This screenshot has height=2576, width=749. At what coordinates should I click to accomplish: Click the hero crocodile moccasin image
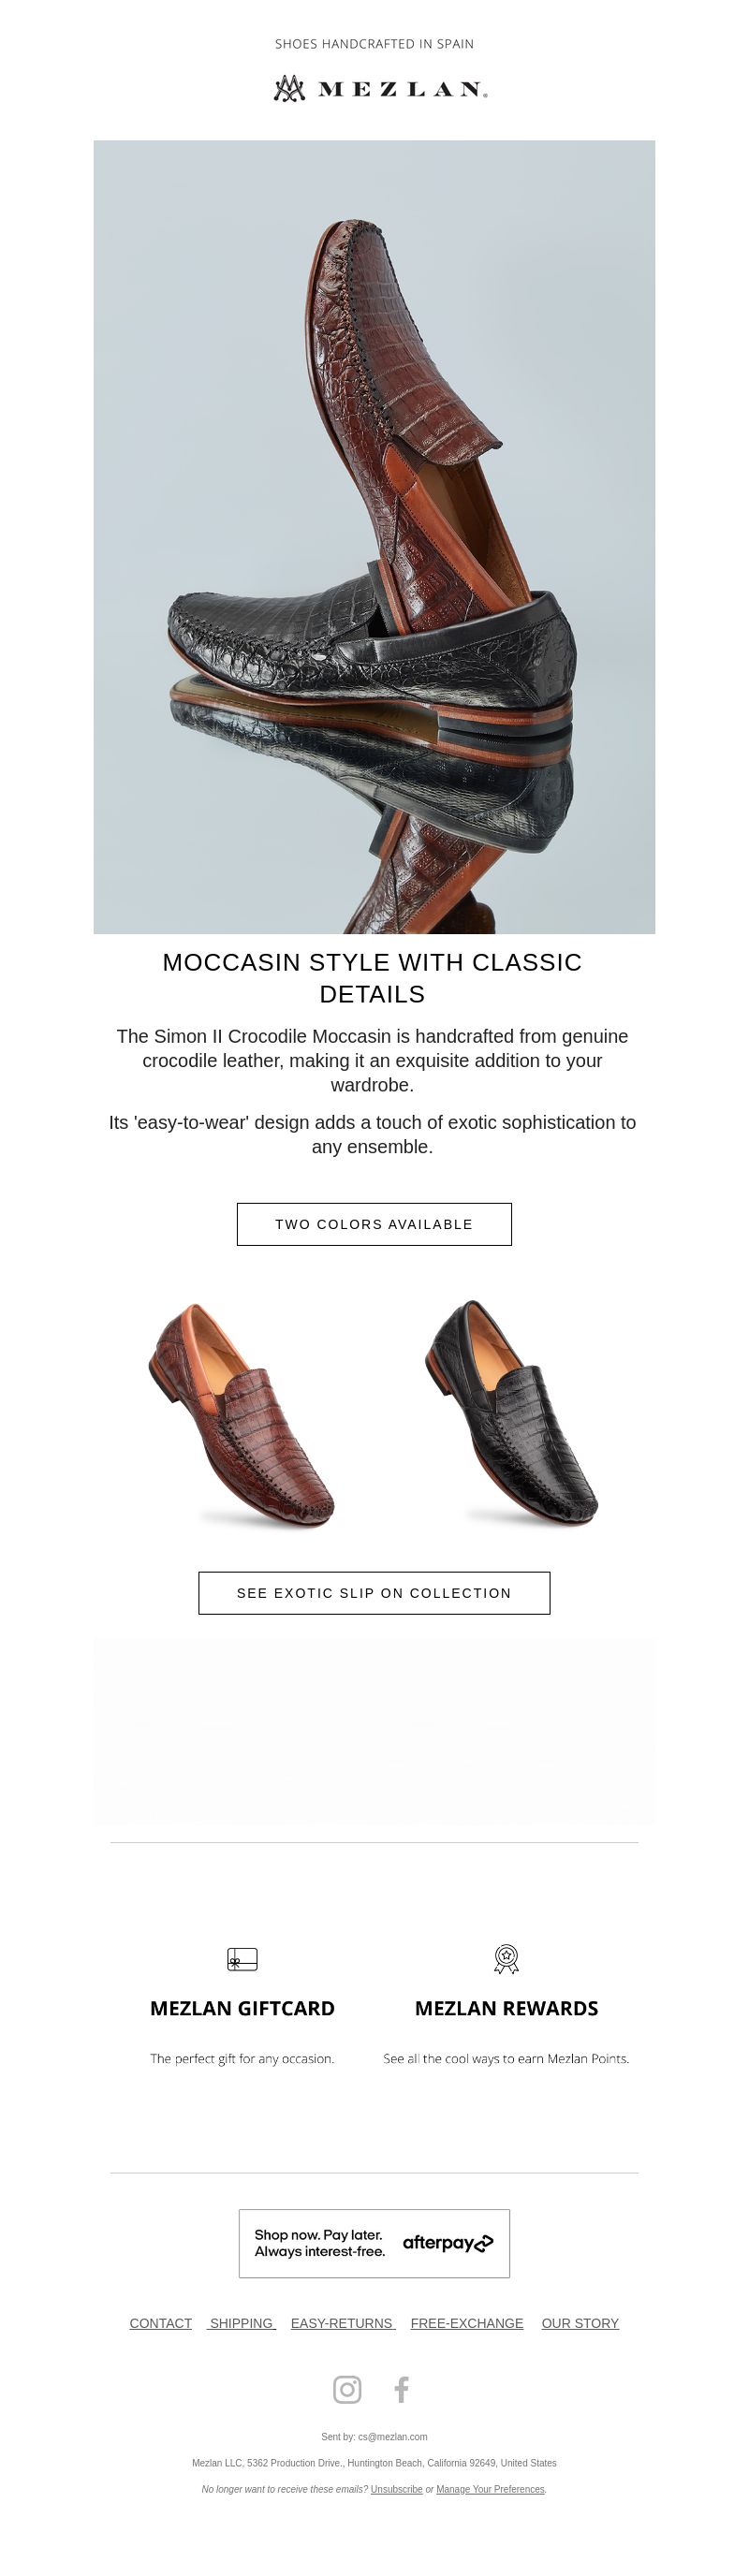[374, 537]
